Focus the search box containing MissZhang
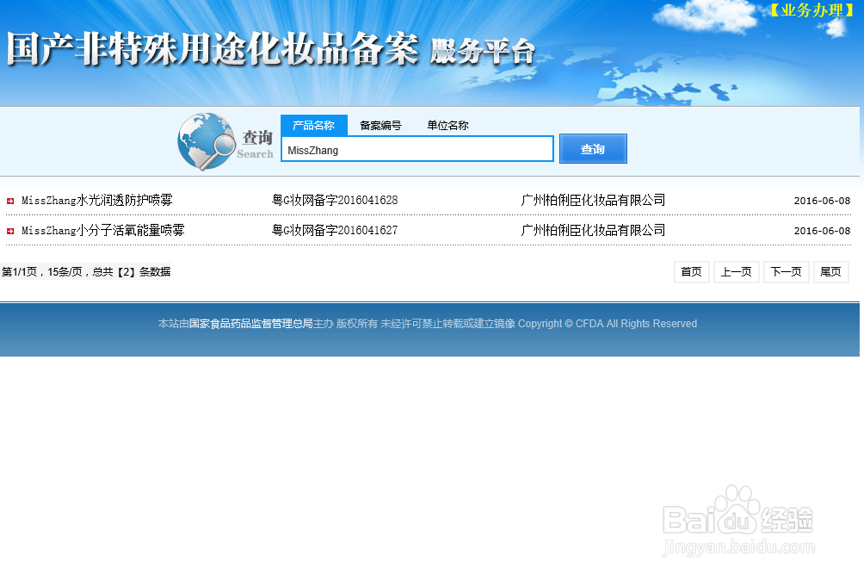This screenshot has height=577, width=864. point(417,149)
